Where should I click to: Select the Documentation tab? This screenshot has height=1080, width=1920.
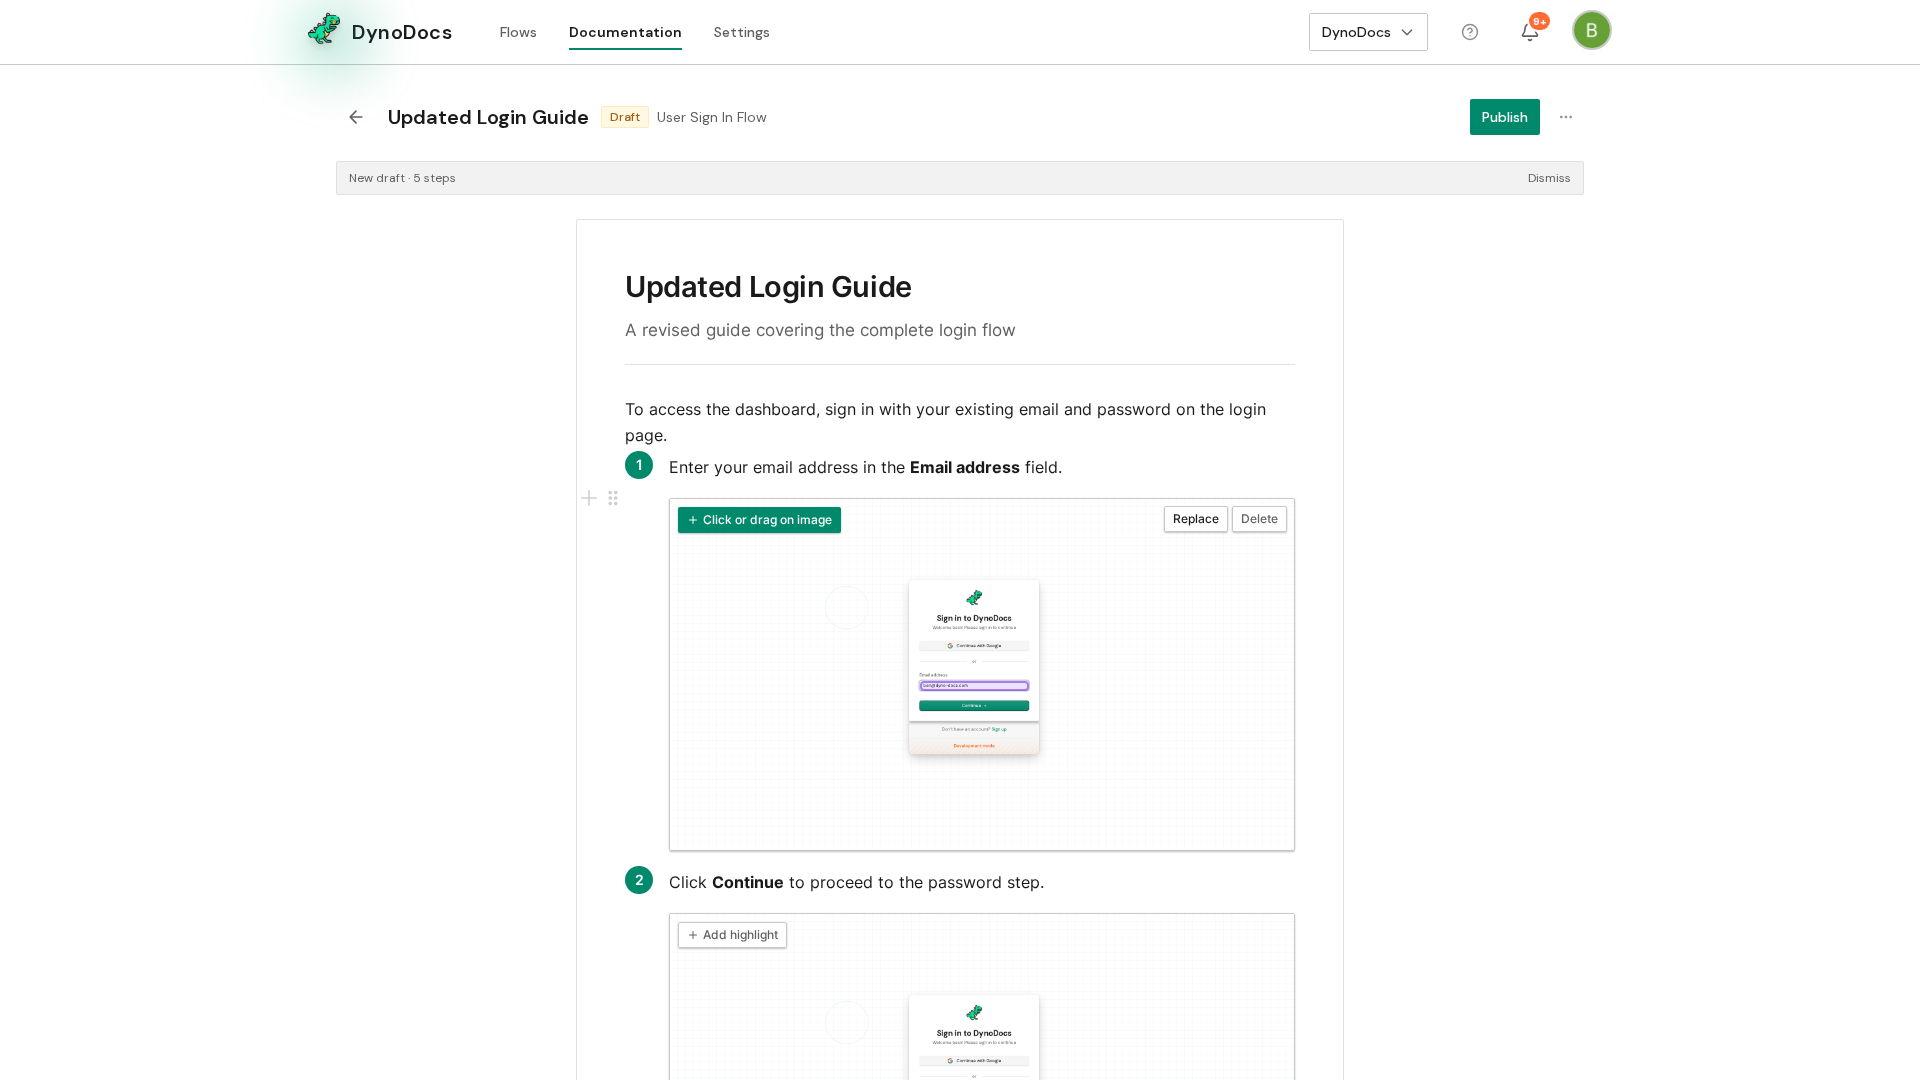pos(625,32)
